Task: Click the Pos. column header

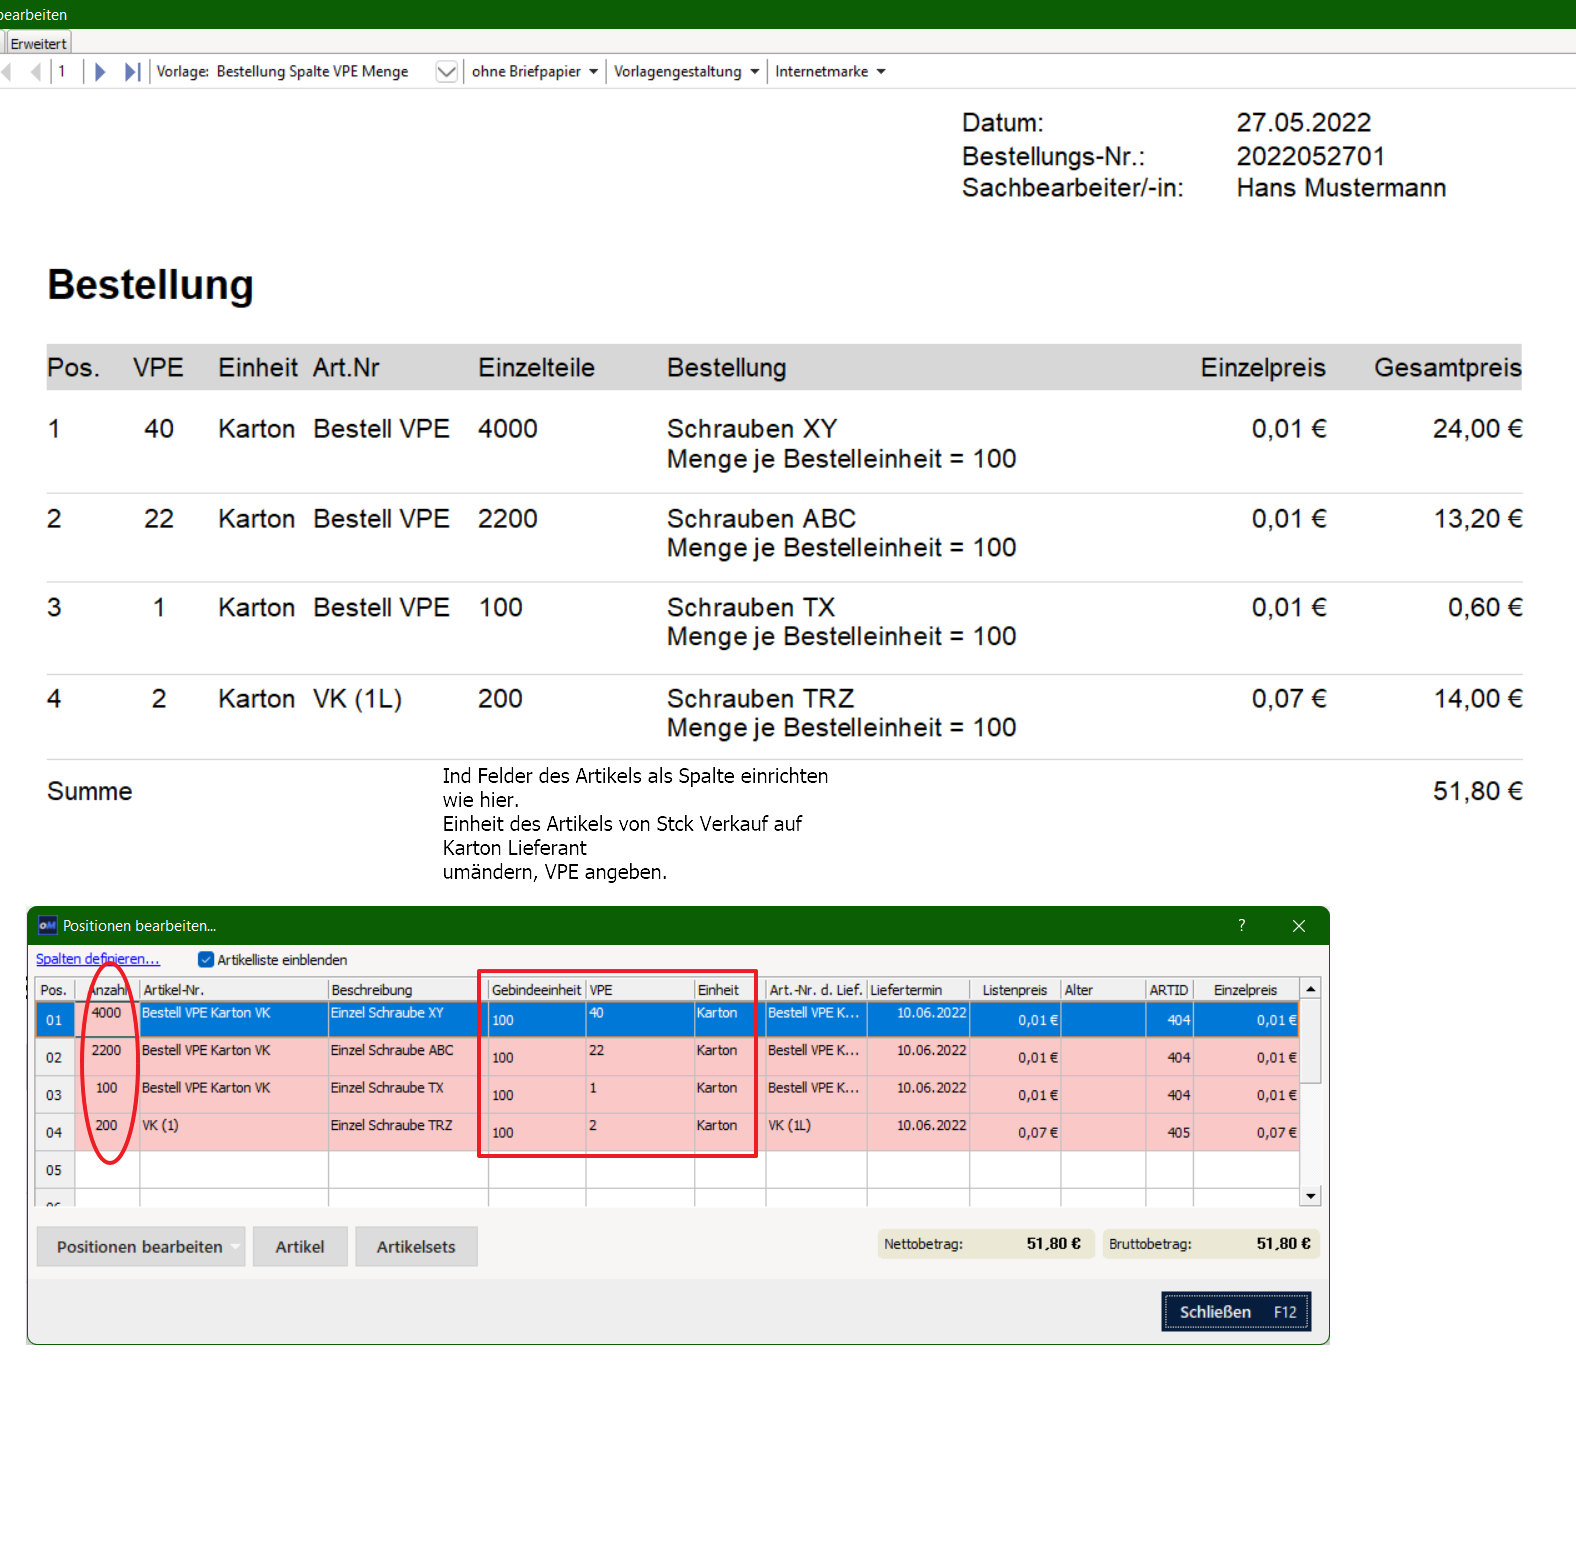Action: click(x=54, y=990)
